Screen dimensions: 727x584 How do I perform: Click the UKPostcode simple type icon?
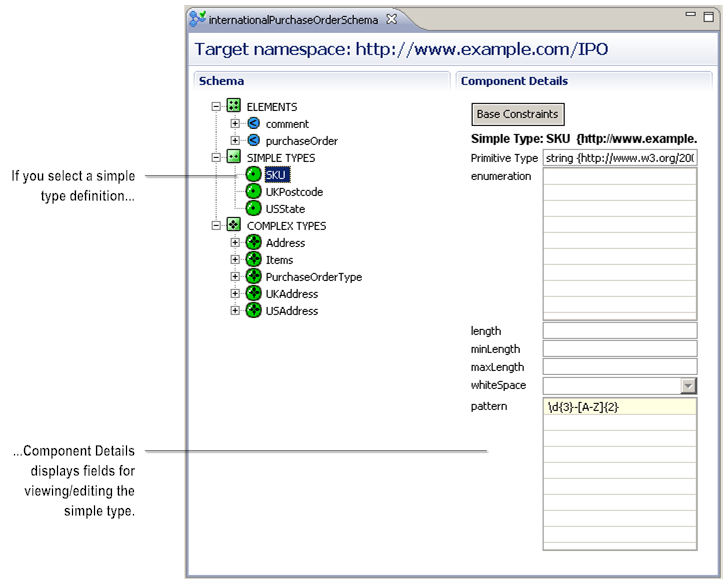pyautogui.click(x=253, y=192)
